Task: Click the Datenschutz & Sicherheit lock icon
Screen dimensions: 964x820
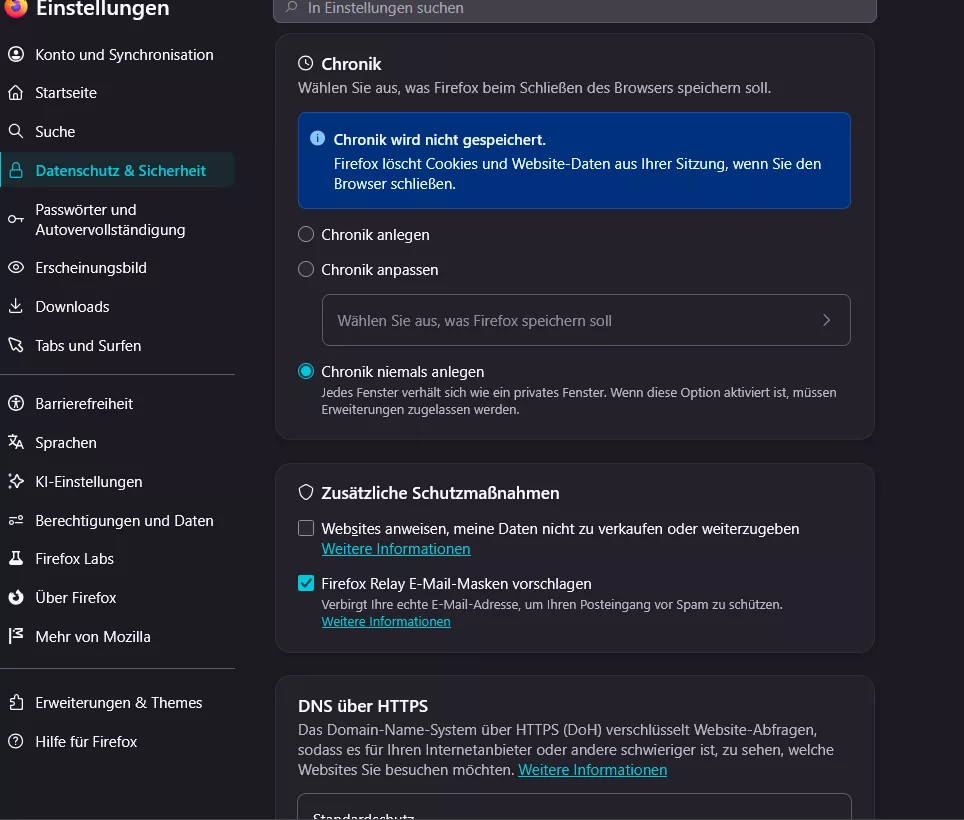Action: [16, 170]
